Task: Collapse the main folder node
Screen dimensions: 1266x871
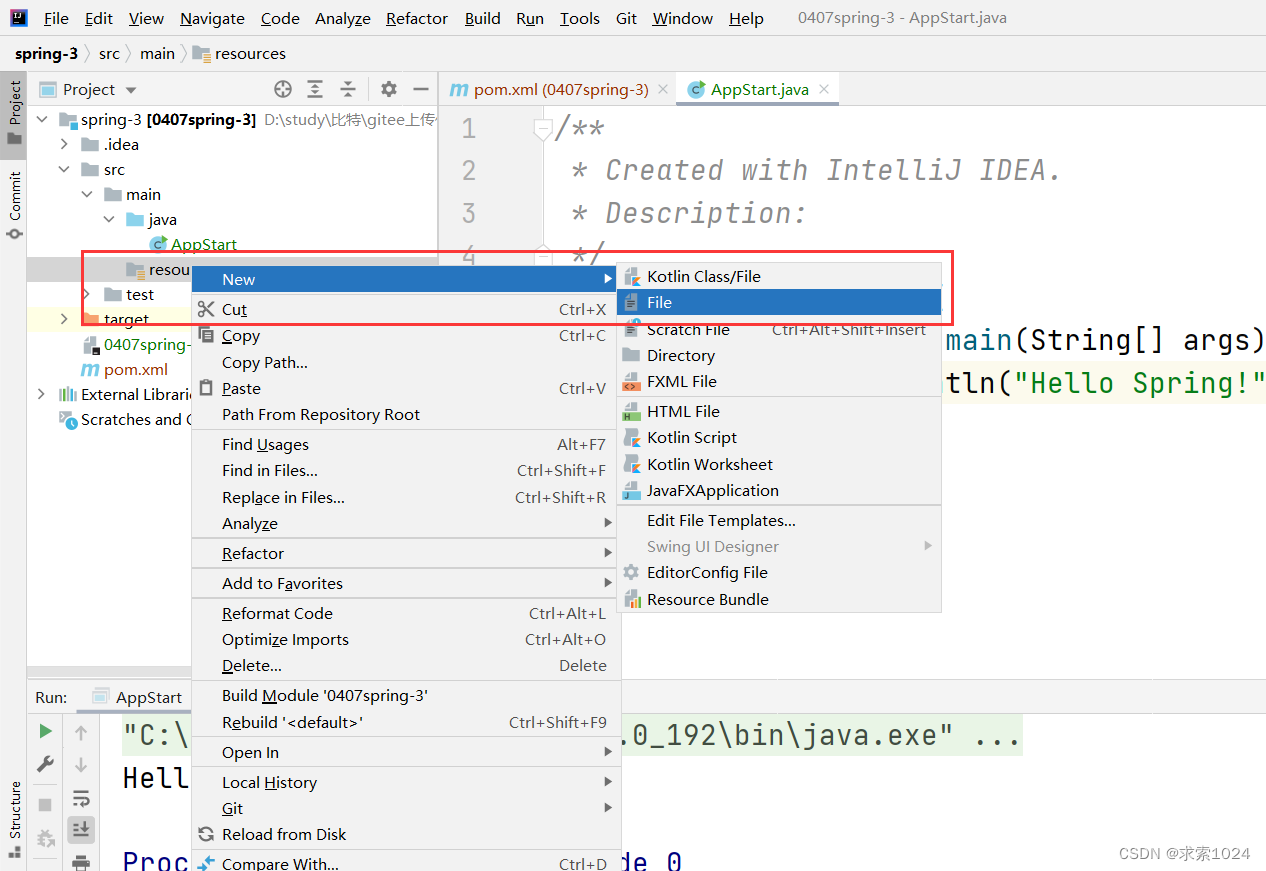Action: (87, 194)
